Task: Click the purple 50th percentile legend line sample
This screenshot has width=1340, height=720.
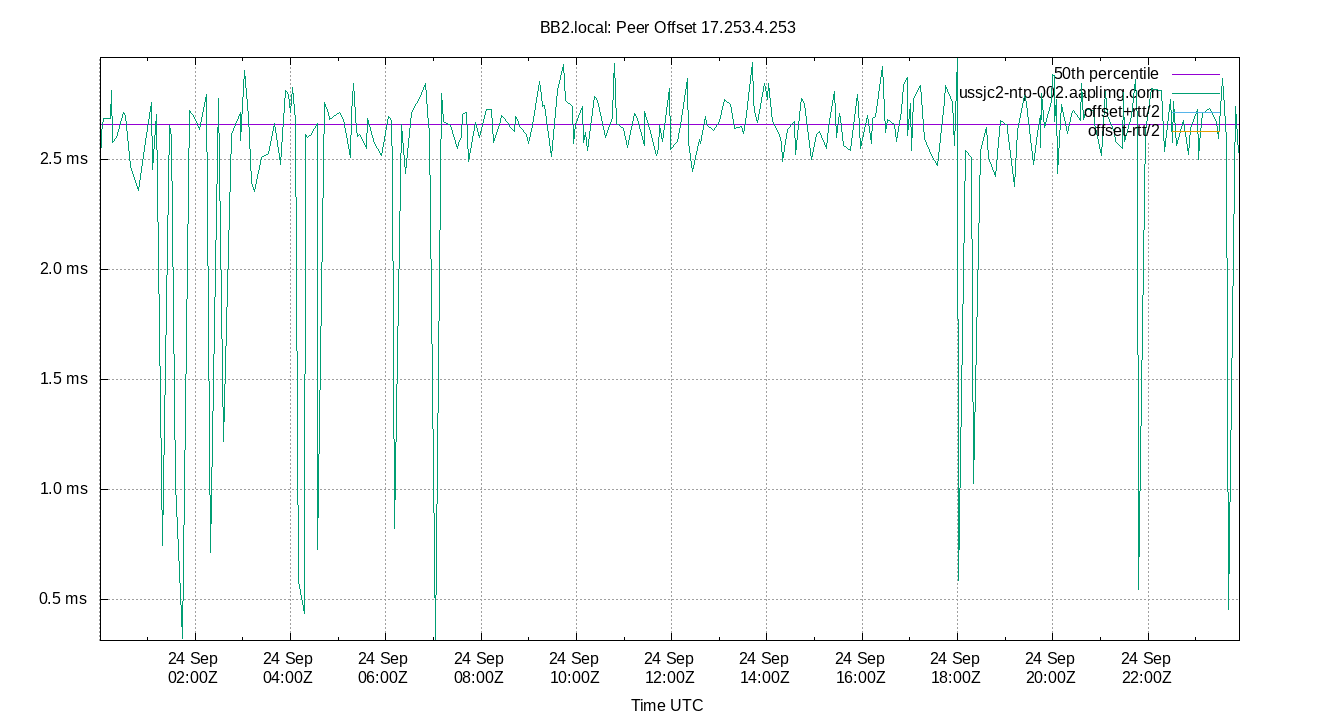Action: [1194, 74]
